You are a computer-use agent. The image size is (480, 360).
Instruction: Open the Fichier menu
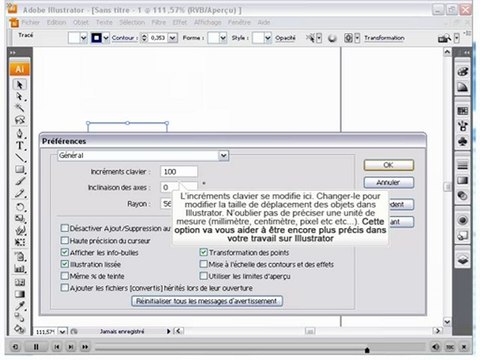point(31,22)
